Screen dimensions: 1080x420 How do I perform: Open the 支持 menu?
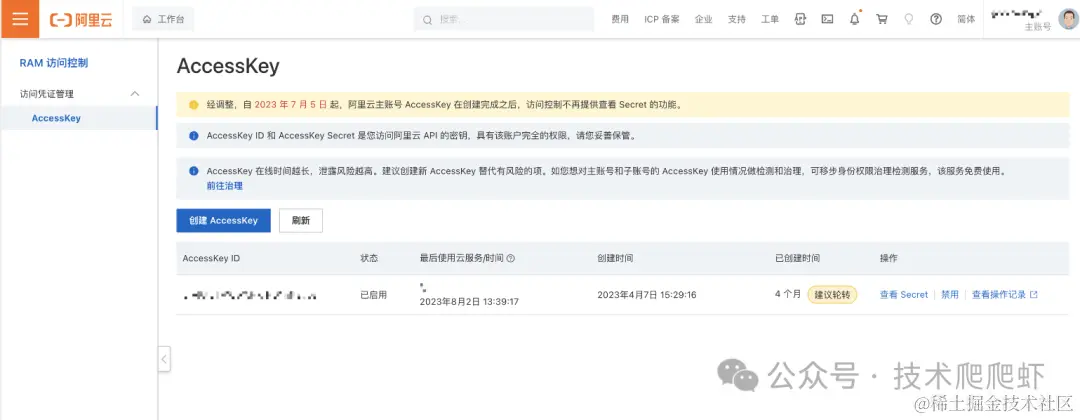(x=736, y=19)
